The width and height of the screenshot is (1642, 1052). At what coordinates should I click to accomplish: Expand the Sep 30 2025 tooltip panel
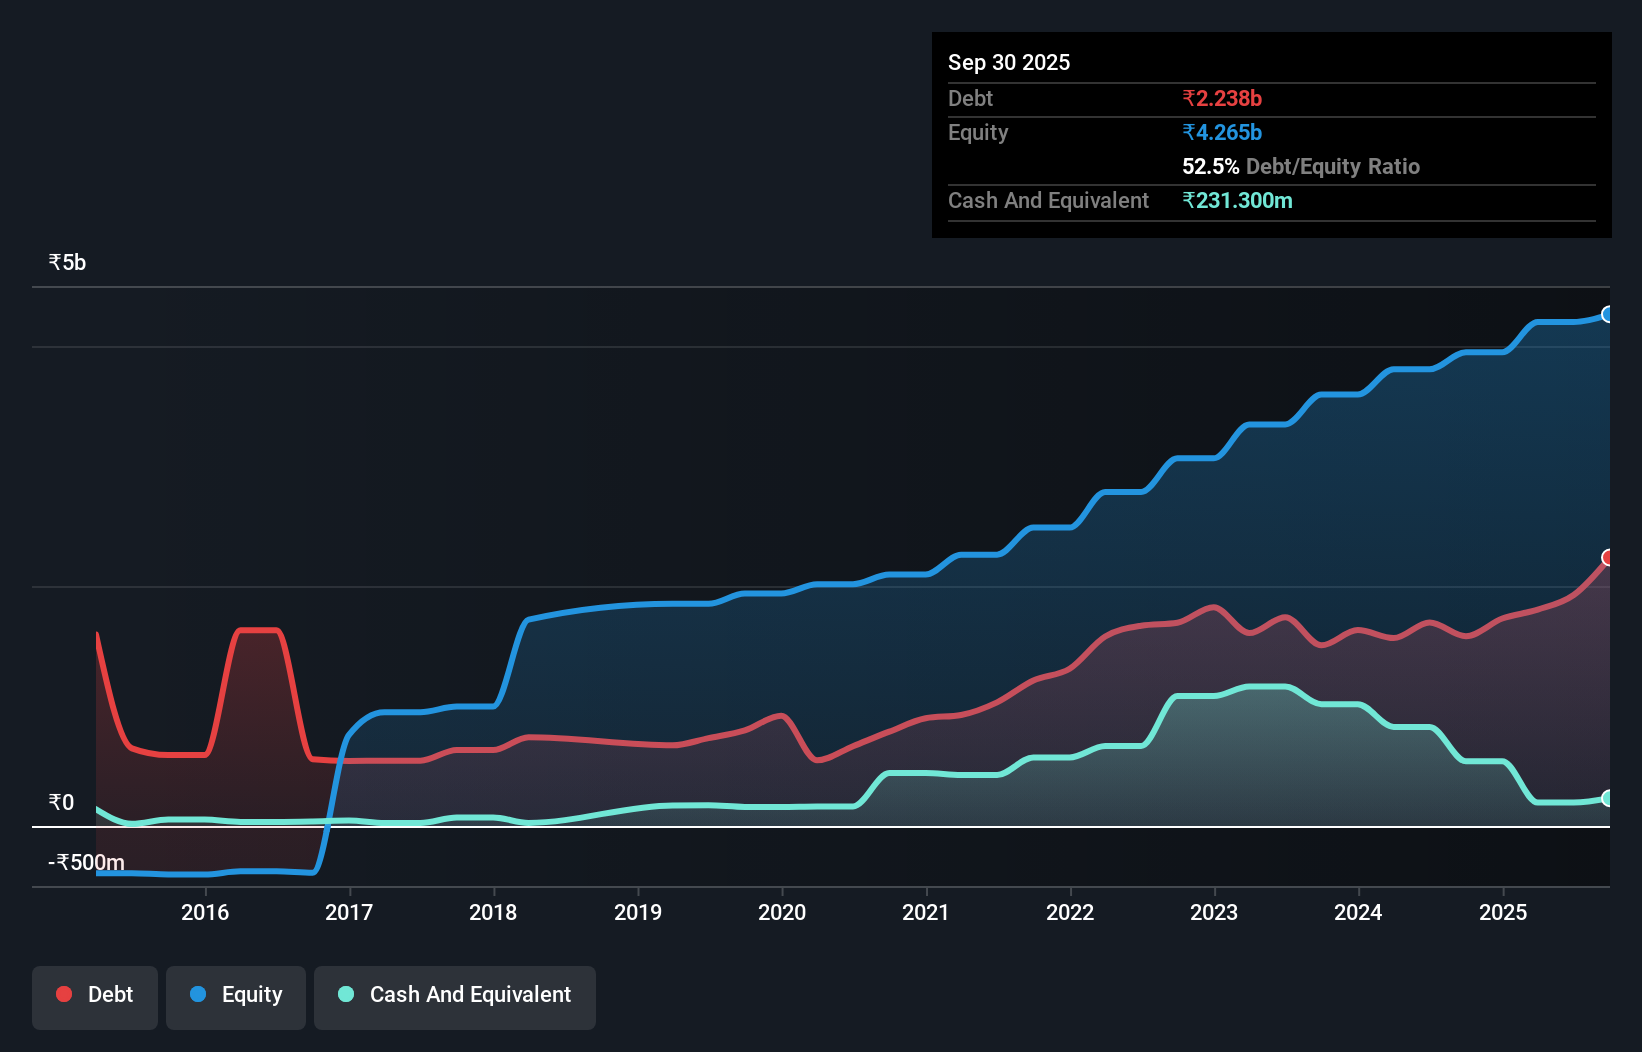1009,62
